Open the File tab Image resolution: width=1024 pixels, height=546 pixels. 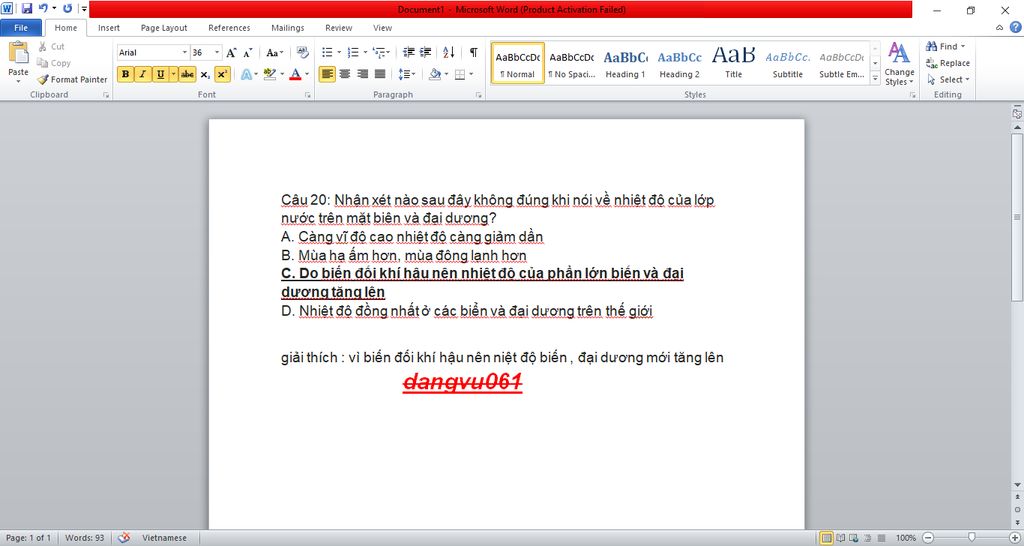(21, 27)
